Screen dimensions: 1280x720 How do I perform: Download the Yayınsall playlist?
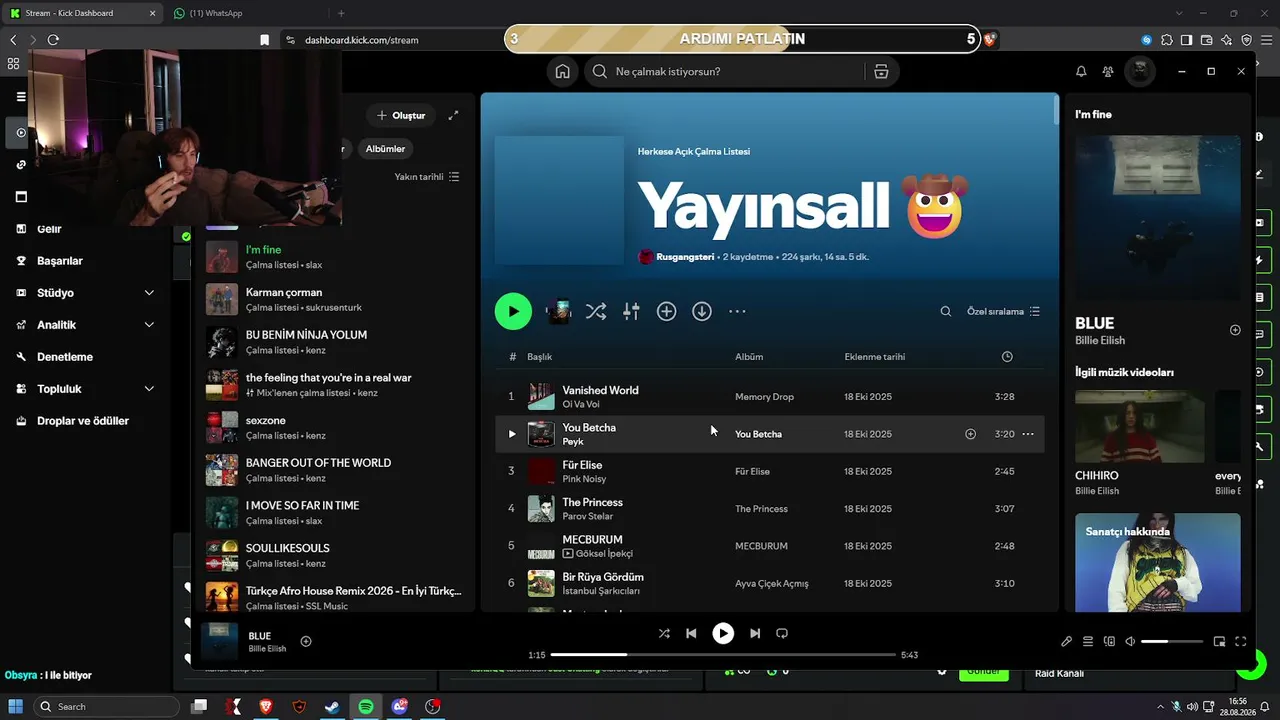click(702, 311)
